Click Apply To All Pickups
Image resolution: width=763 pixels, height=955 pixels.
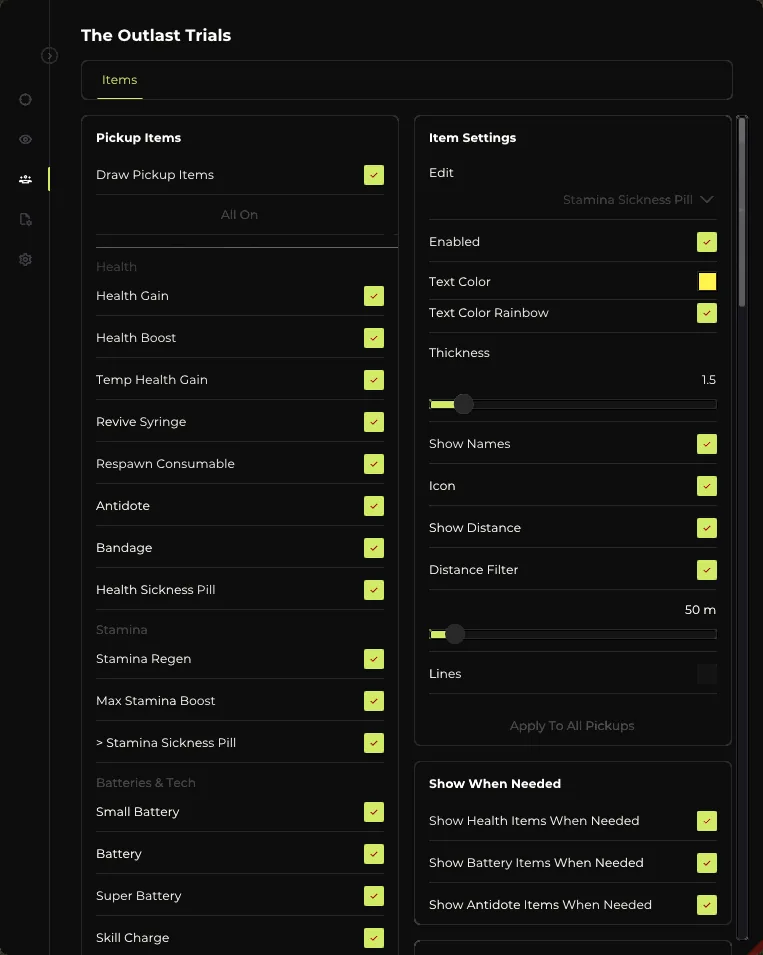[572, 725]
